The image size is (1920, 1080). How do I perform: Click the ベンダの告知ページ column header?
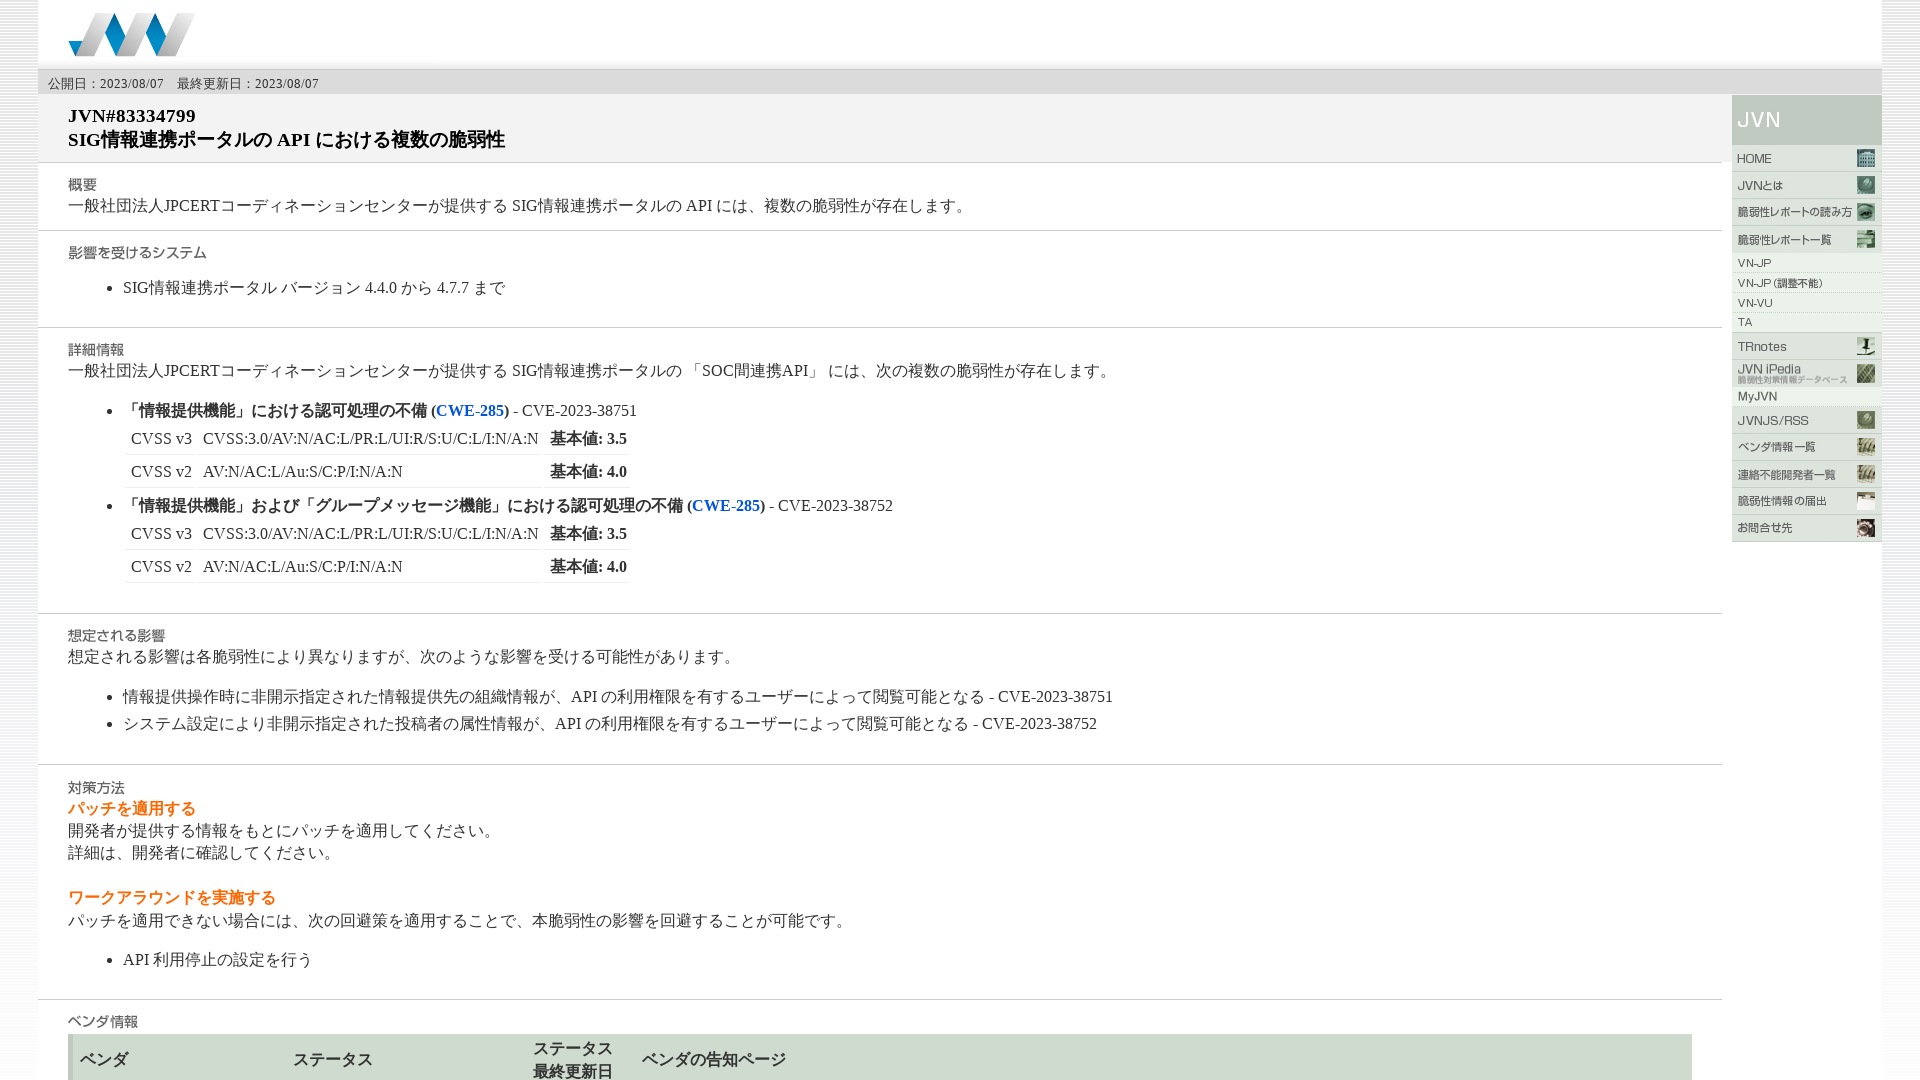pyautogui.click(x=714, y=1060)
